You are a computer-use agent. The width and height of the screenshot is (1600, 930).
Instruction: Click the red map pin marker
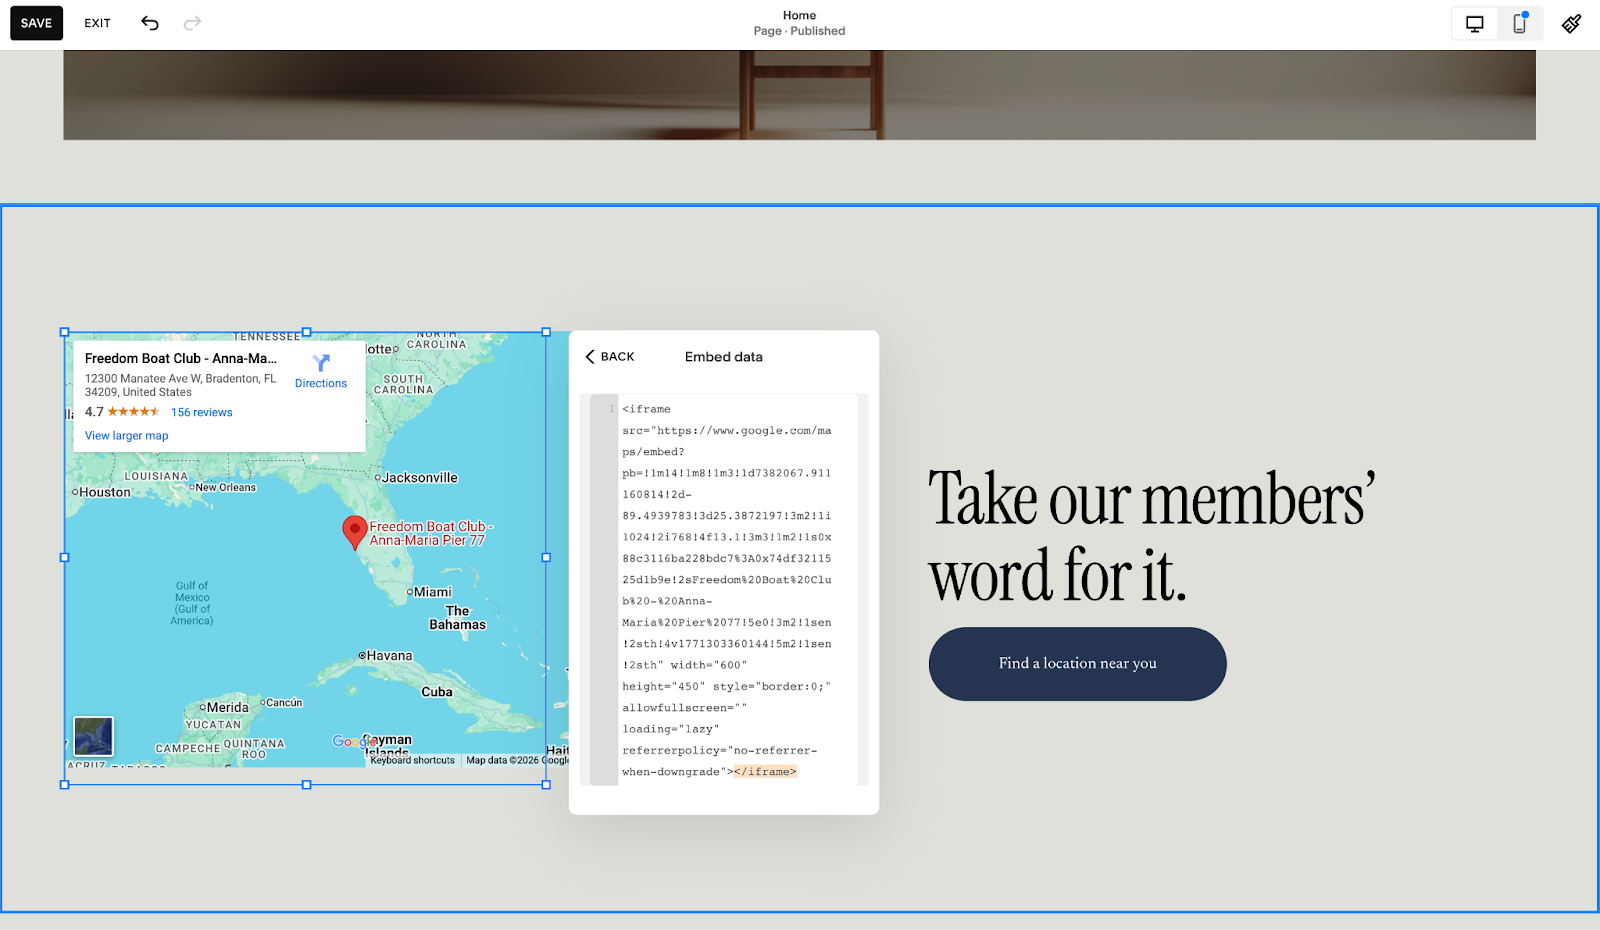pos(354,532)
